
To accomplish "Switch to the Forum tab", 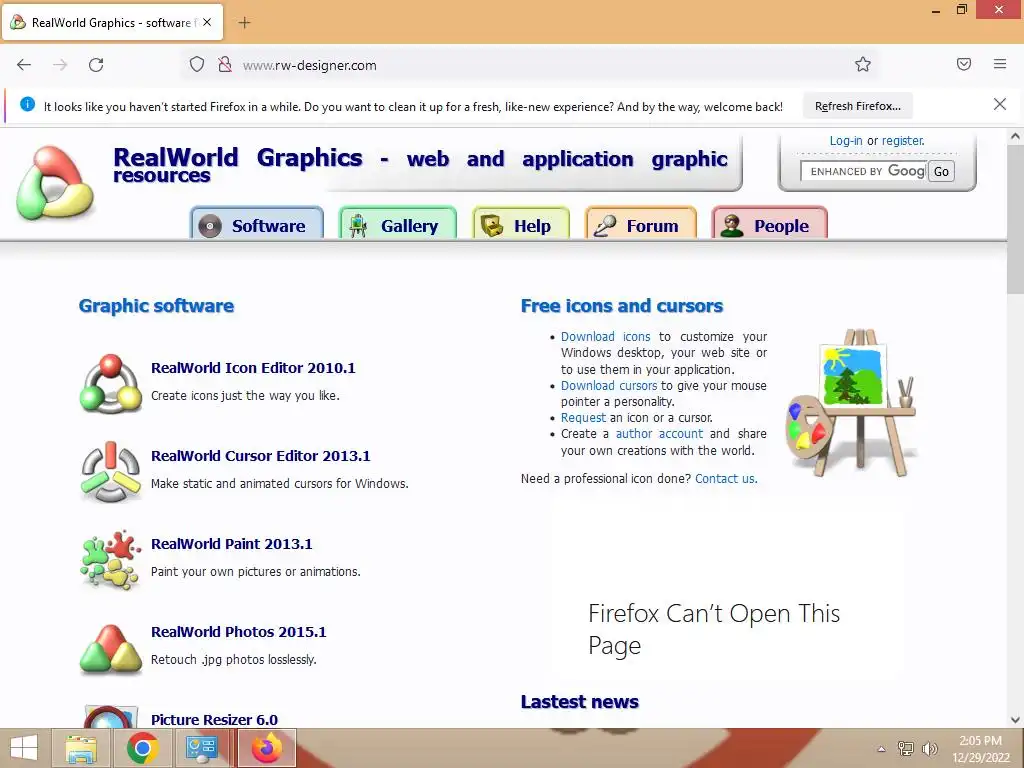I will (x=641, y=225).
